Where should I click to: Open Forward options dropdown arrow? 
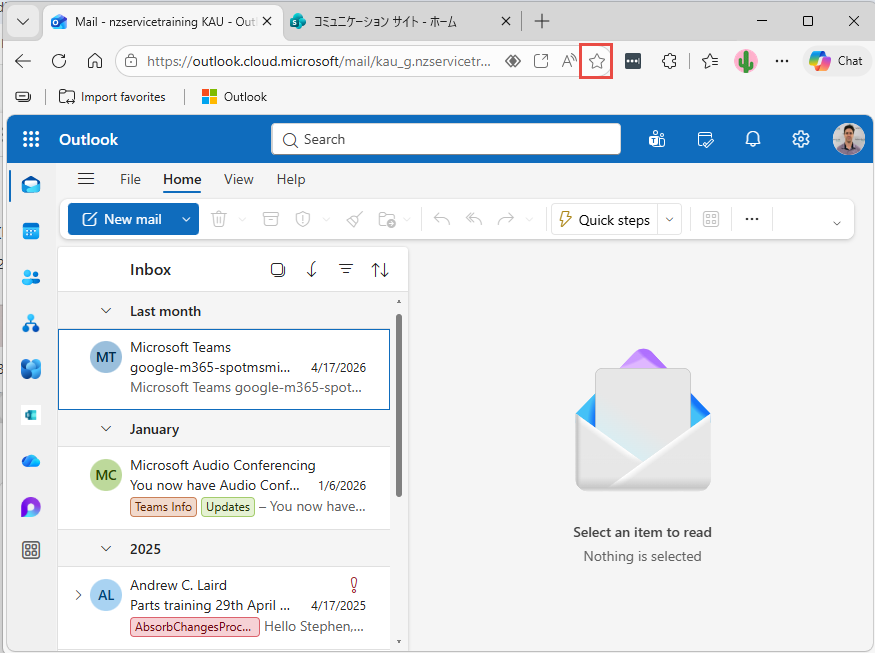tap(530, 219)
